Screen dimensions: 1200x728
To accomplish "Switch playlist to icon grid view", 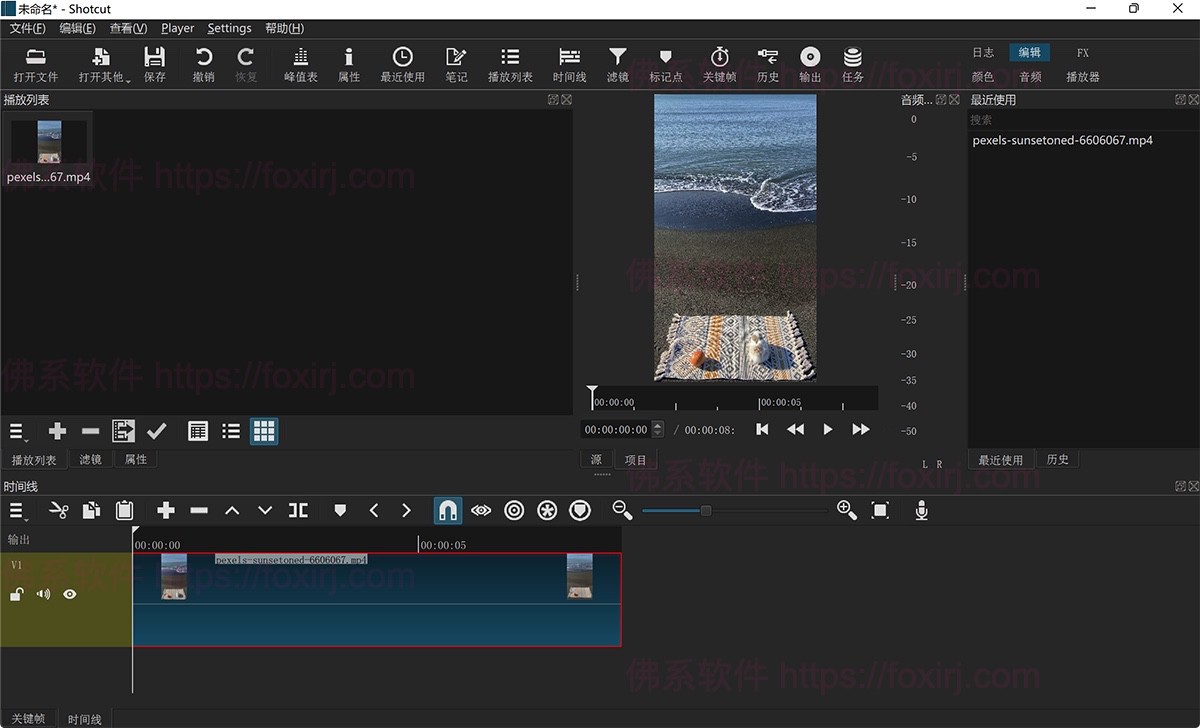I will click(264, 431).
